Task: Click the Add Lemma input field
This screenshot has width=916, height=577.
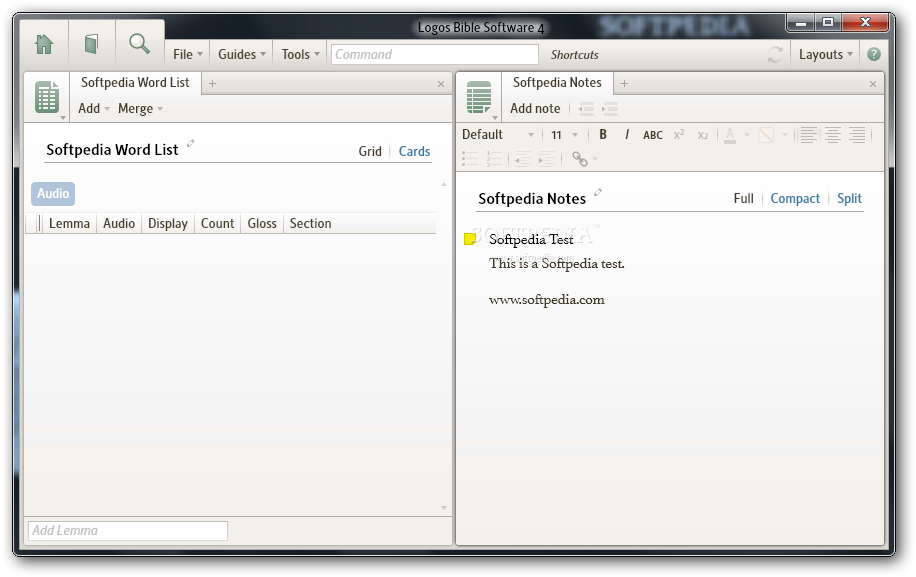Action: (128, 531)
